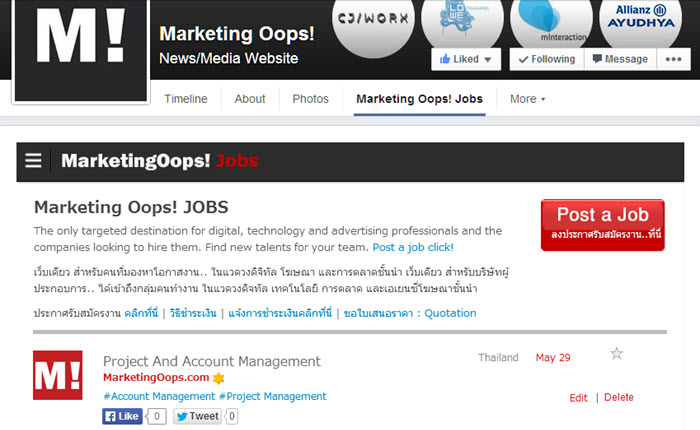
Task: Click the 'Marketing Oops!' page name
Action: click(237, 34)
